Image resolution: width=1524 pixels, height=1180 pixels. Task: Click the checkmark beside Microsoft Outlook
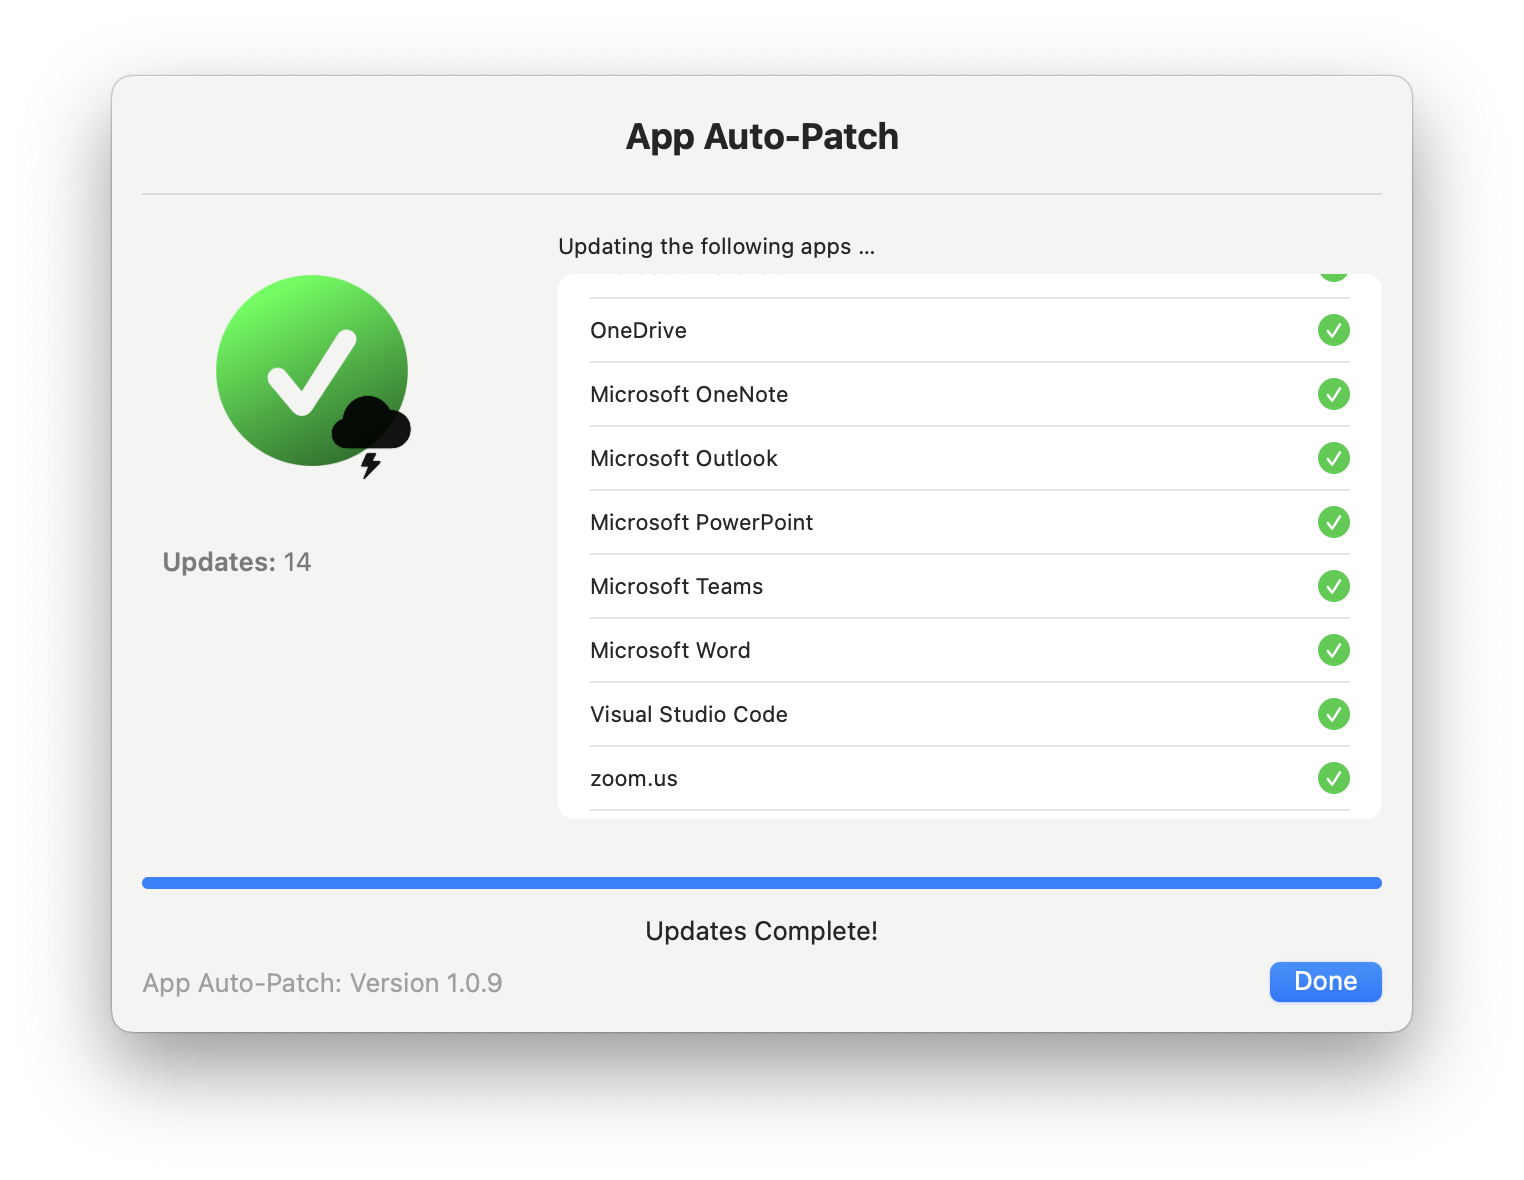(x=1333, y=458)
